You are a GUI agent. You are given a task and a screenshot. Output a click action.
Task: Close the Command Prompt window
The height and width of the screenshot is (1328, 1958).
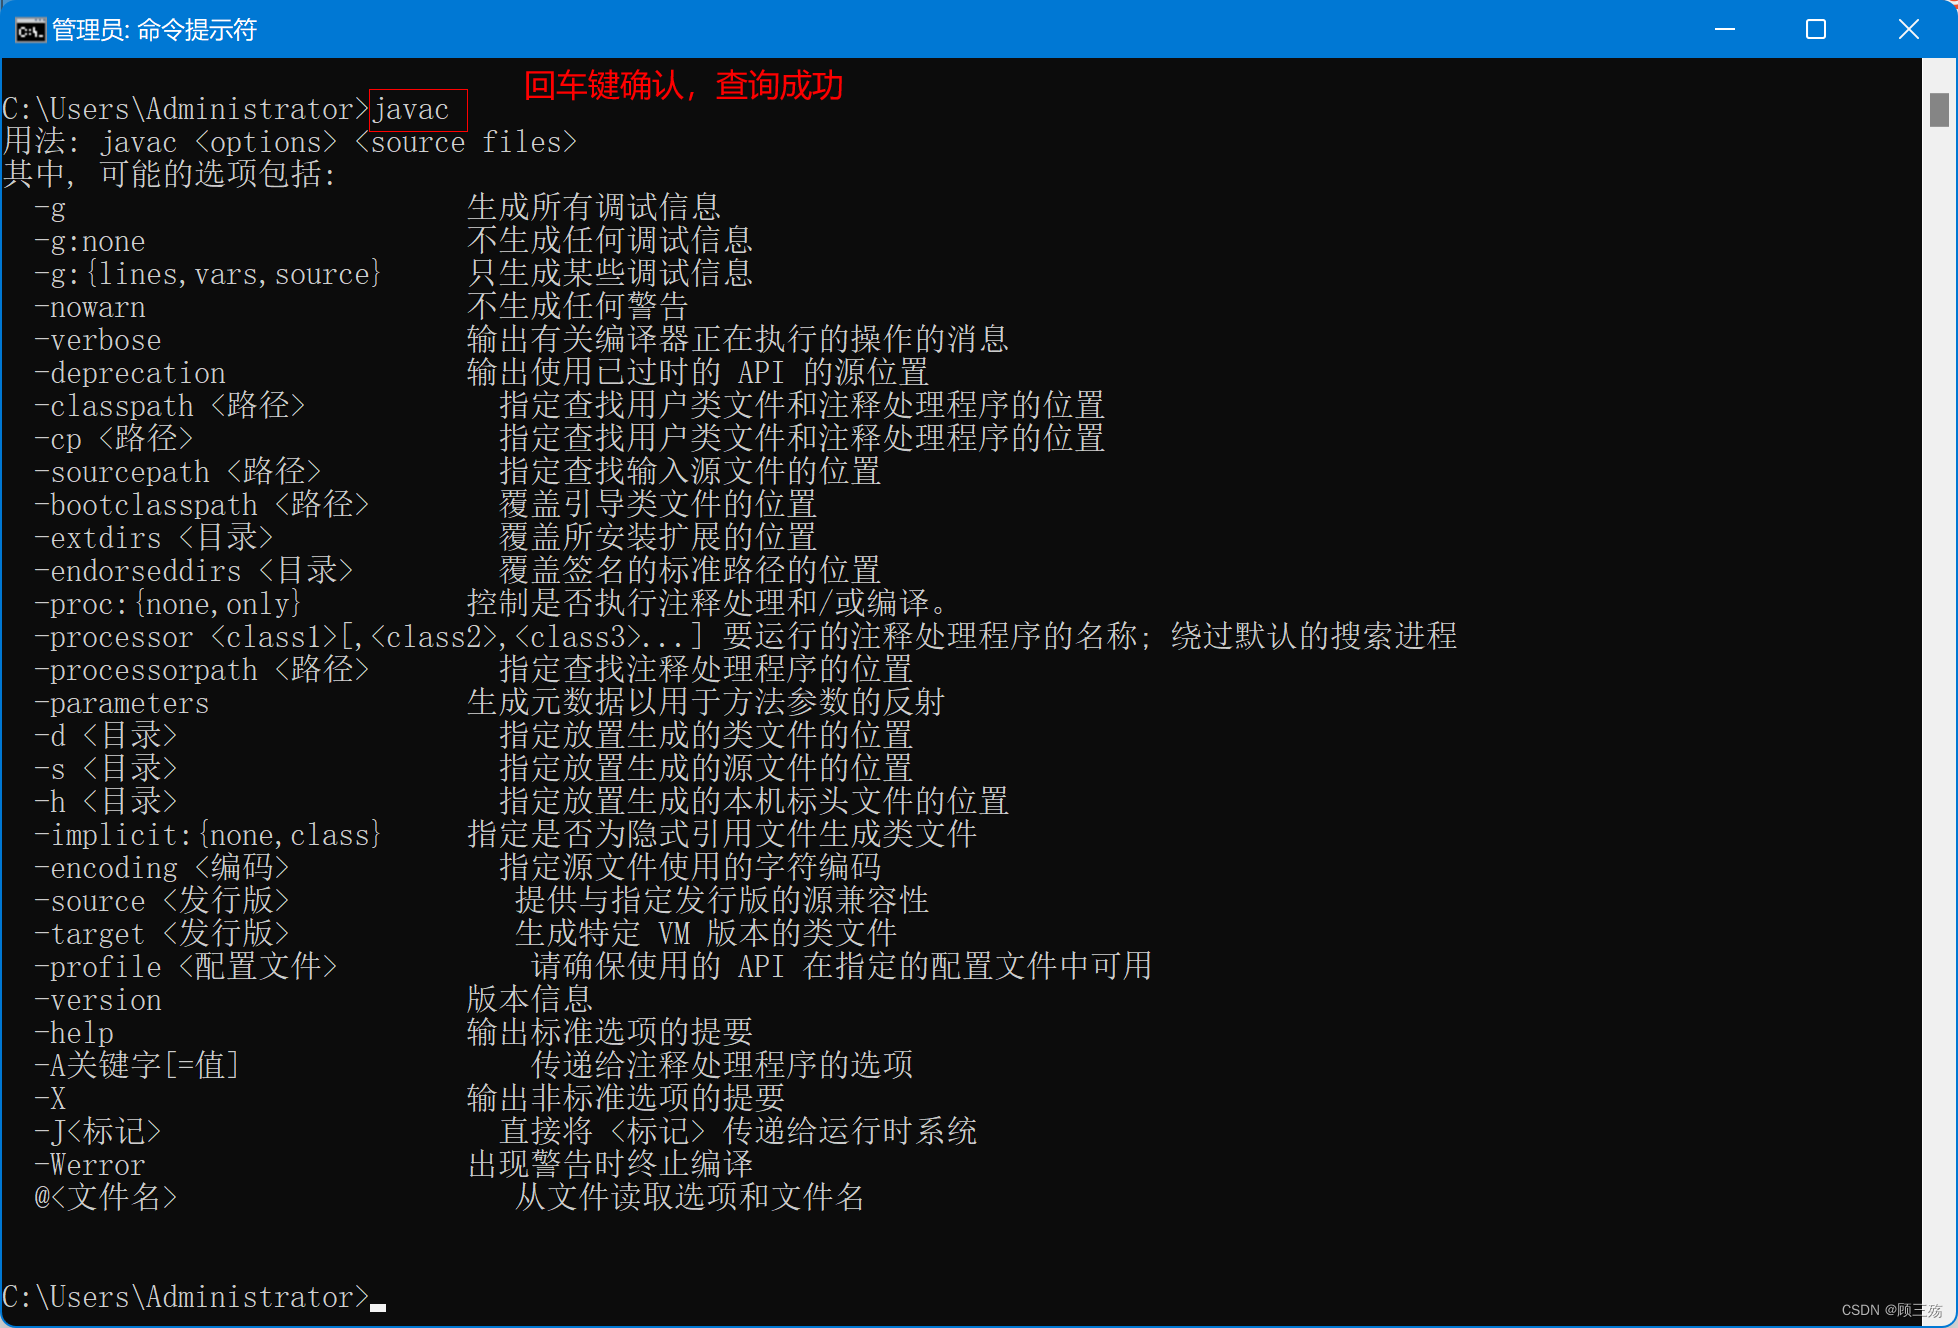pyautogui.click(x=1908, y=29)
